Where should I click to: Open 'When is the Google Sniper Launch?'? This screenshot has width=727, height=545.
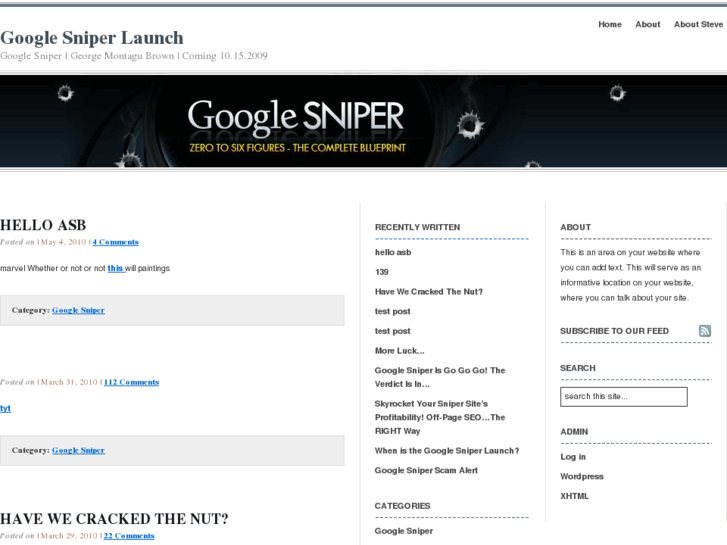[447, 451]
